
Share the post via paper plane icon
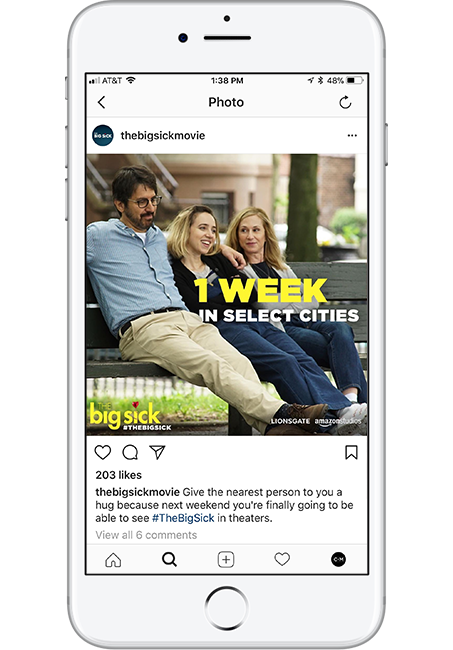157,452
